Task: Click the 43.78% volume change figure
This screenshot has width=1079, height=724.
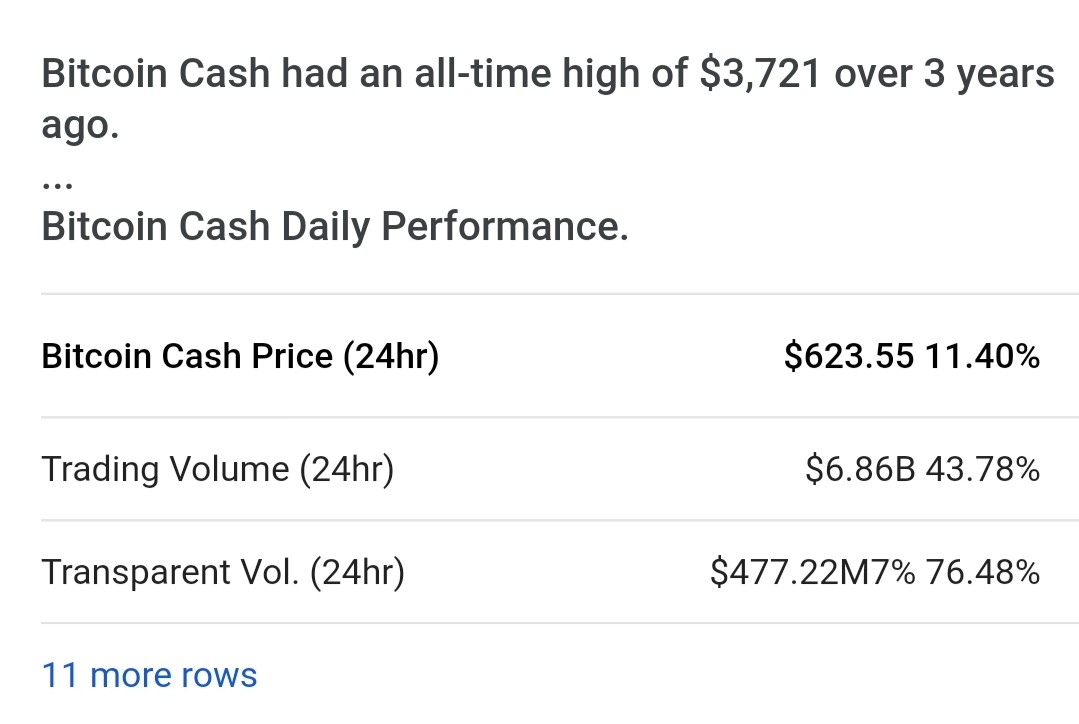Action: (x=983, y=469)
